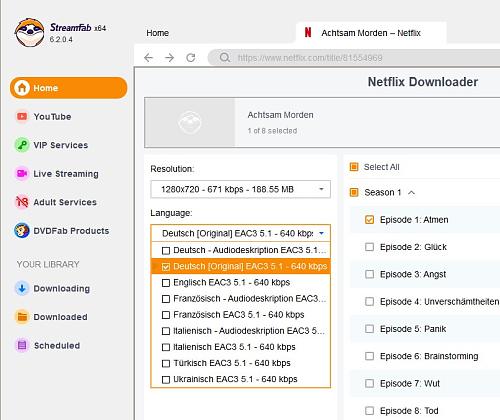500x420 pixels.
Task: Check Italienisch - Audiodeskription track
Action: 166,331
